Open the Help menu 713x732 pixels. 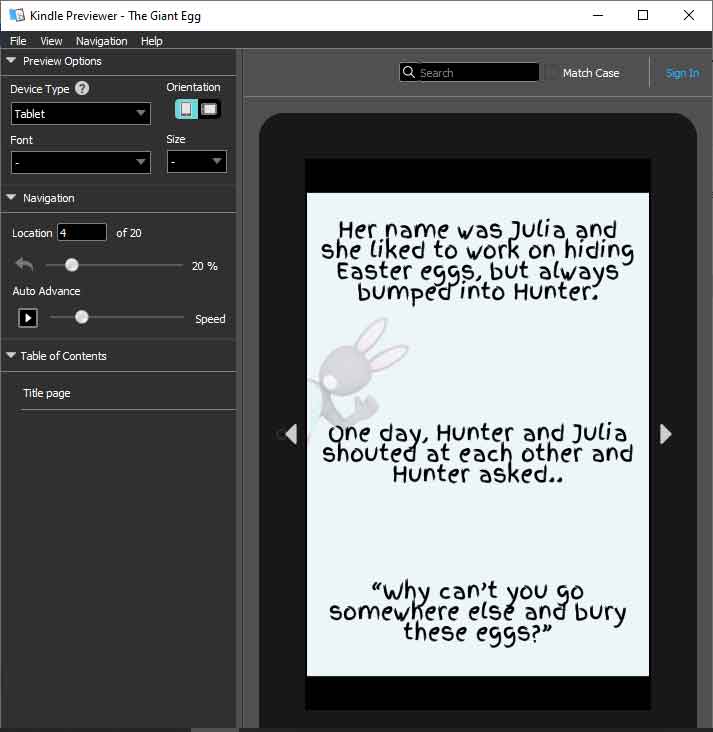pos(152,41)
